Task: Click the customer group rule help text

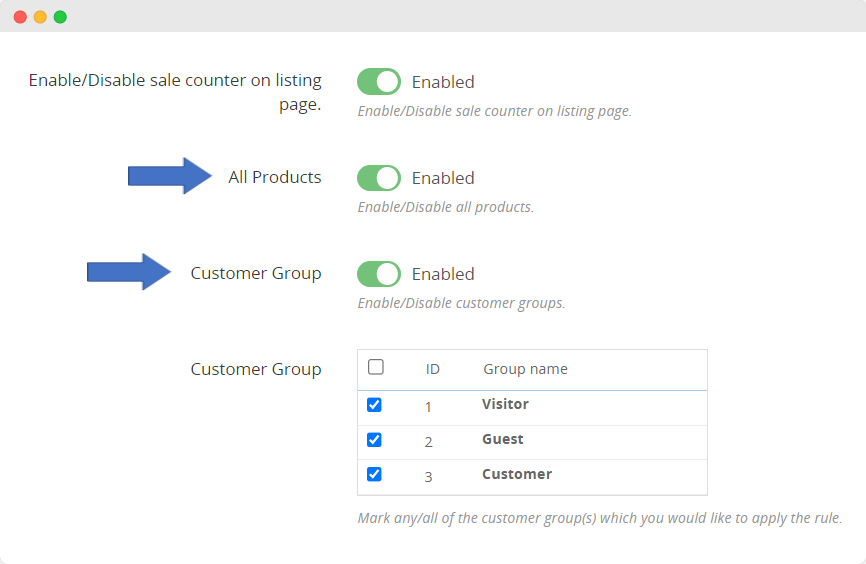Action: point(599,519)
